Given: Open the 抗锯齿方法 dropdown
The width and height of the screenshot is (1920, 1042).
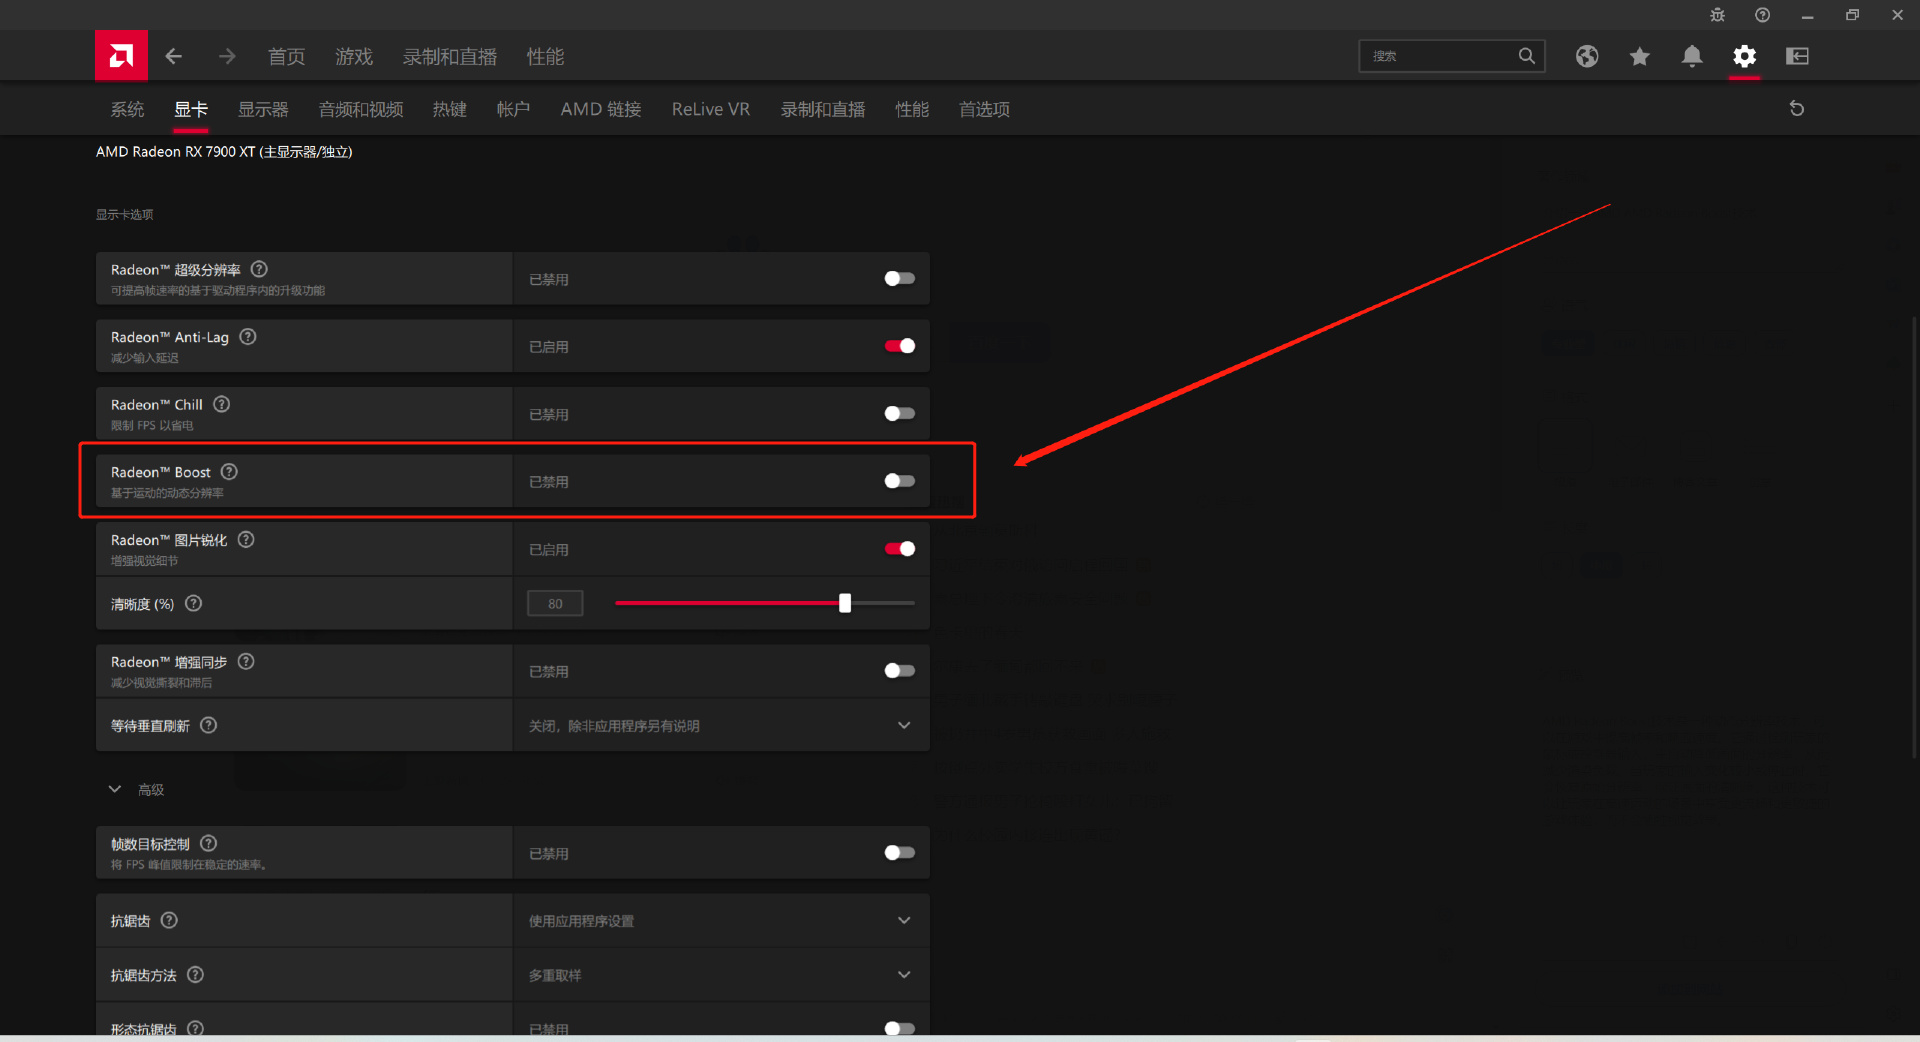Looking at the screenshot, I should pyautogui.click(x=721, y=975).
